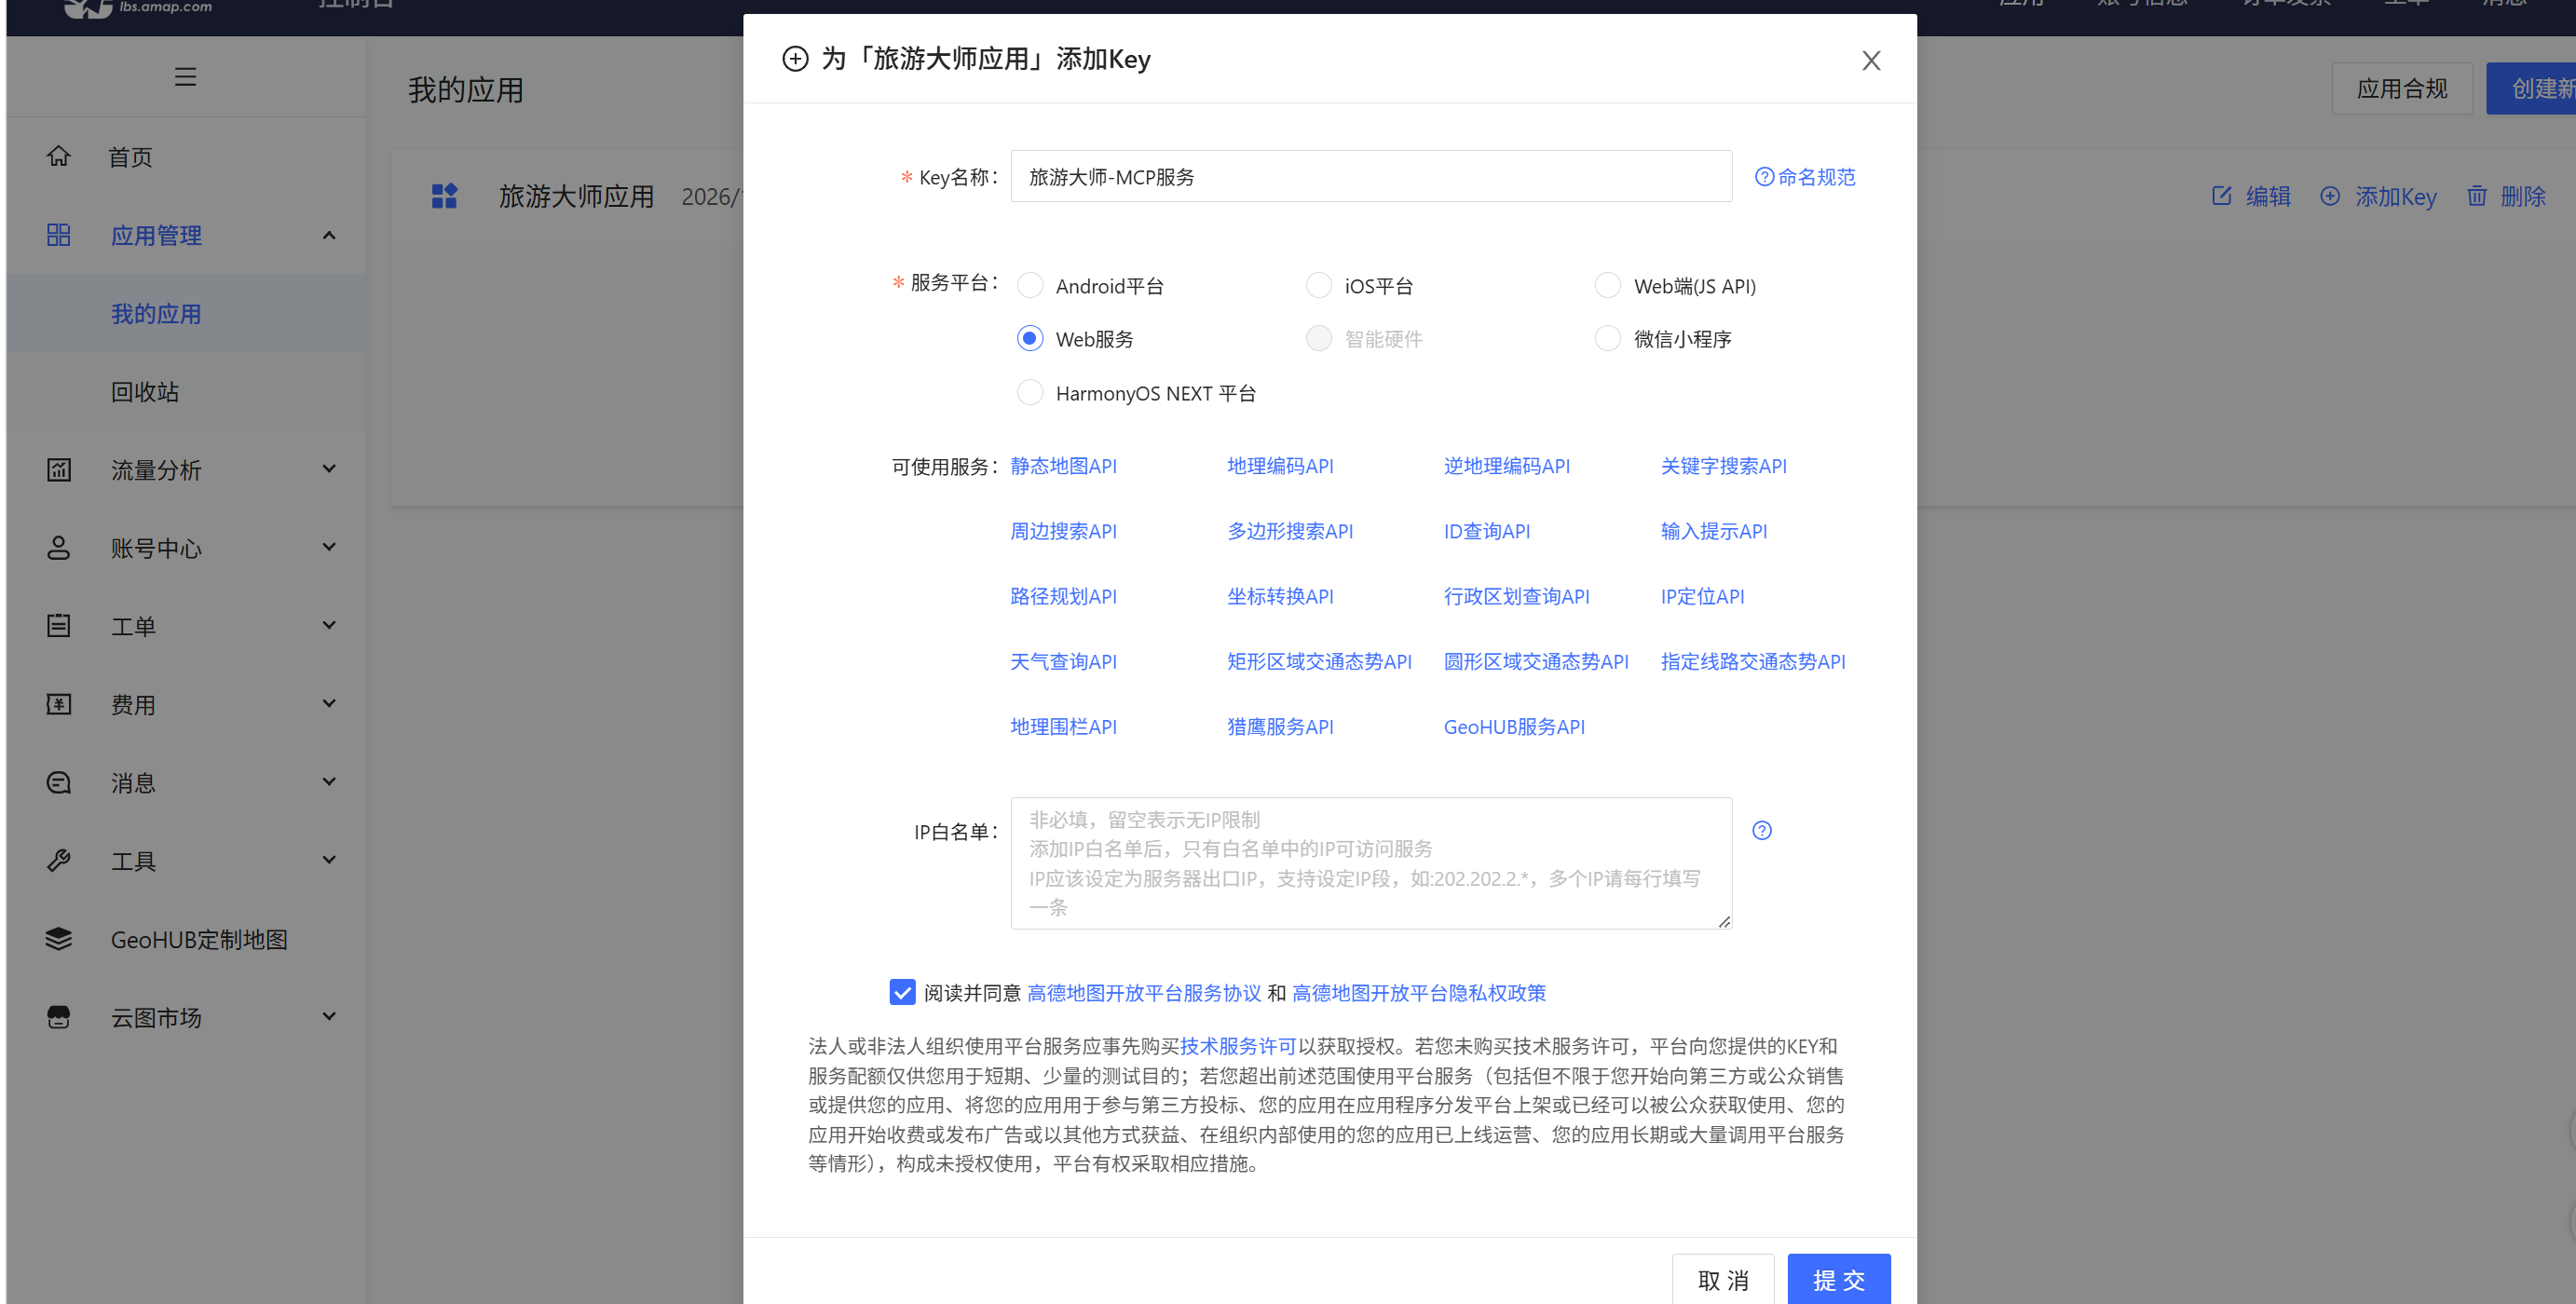Uncheck the 阅读并同意 agreement checkbox

pos(902,992)
